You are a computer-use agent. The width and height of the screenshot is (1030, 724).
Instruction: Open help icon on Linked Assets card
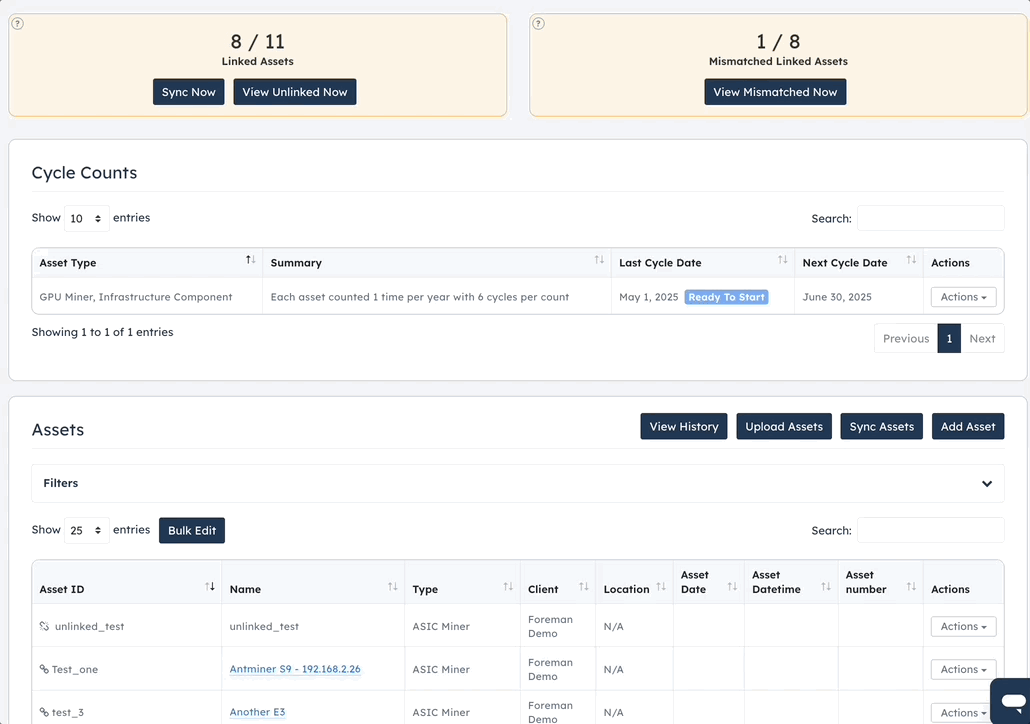click(18, 24)
